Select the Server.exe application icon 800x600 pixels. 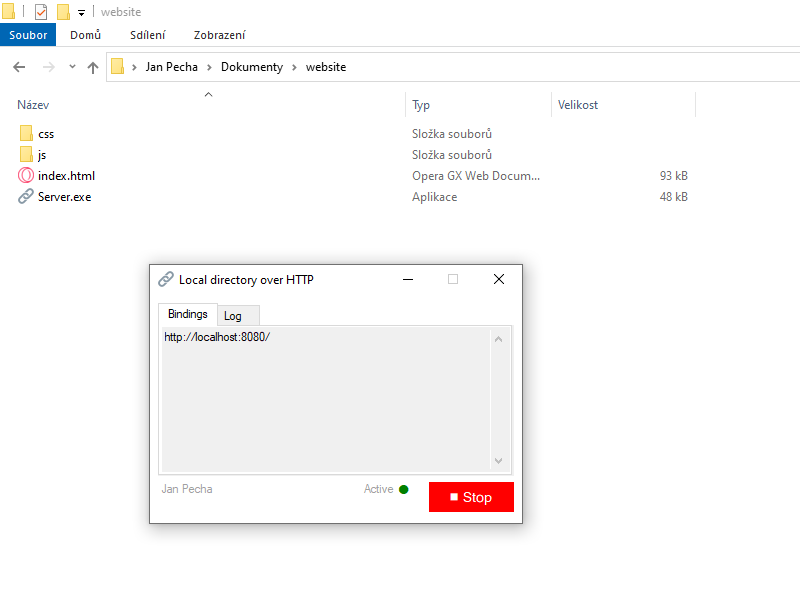coord(26,197)
